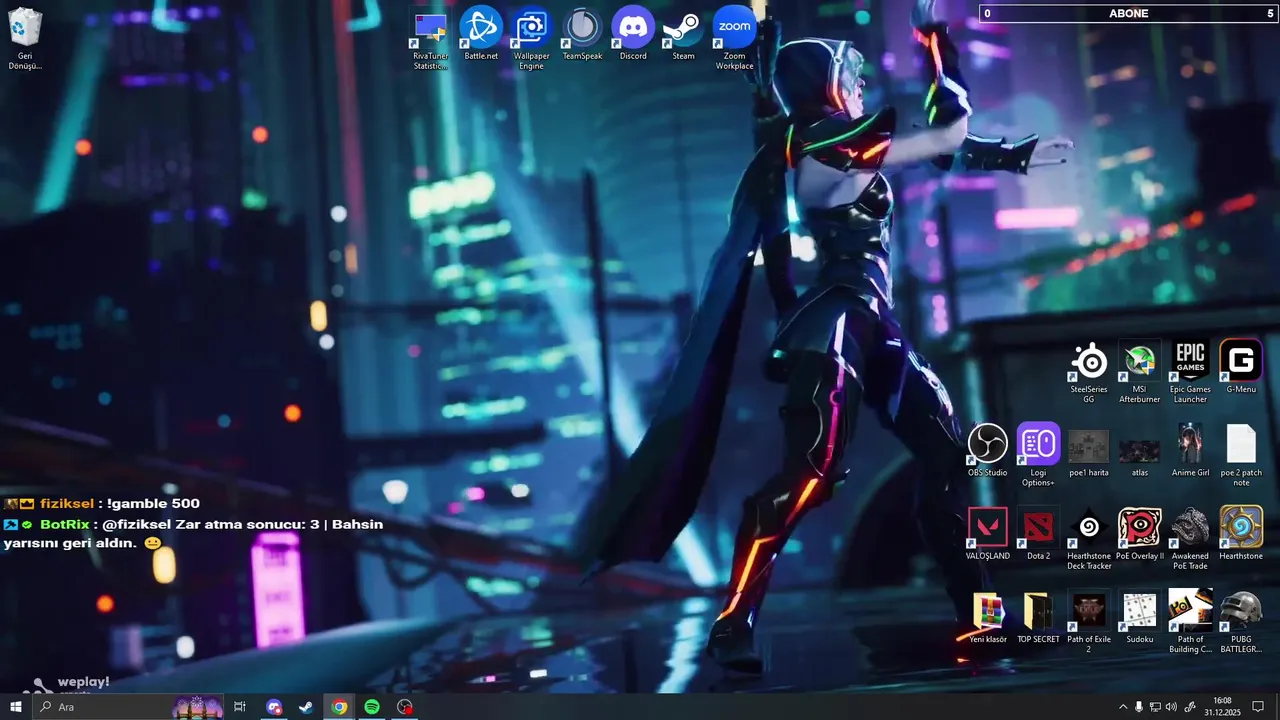Select the VALOŞLAND (Valorant) shortcut
1280x720 pixels.
(x=988, y=534)
